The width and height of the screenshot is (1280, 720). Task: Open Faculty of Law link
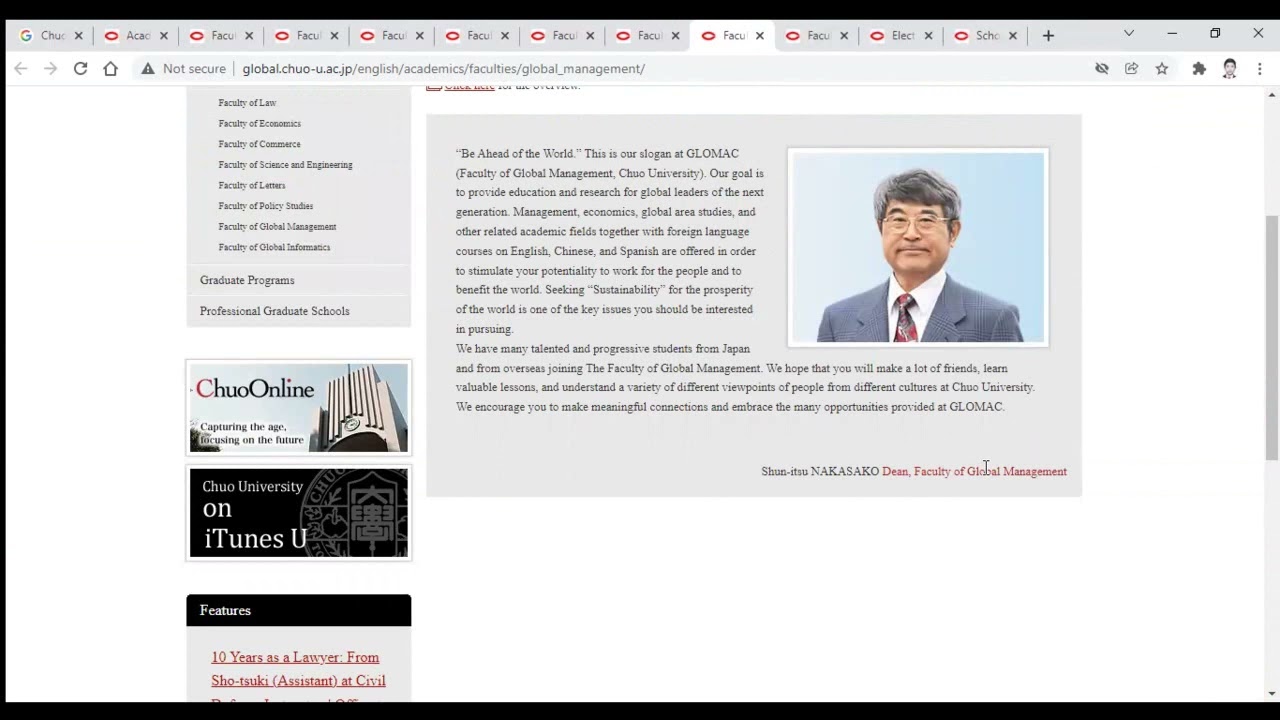[x=247, y=103]
